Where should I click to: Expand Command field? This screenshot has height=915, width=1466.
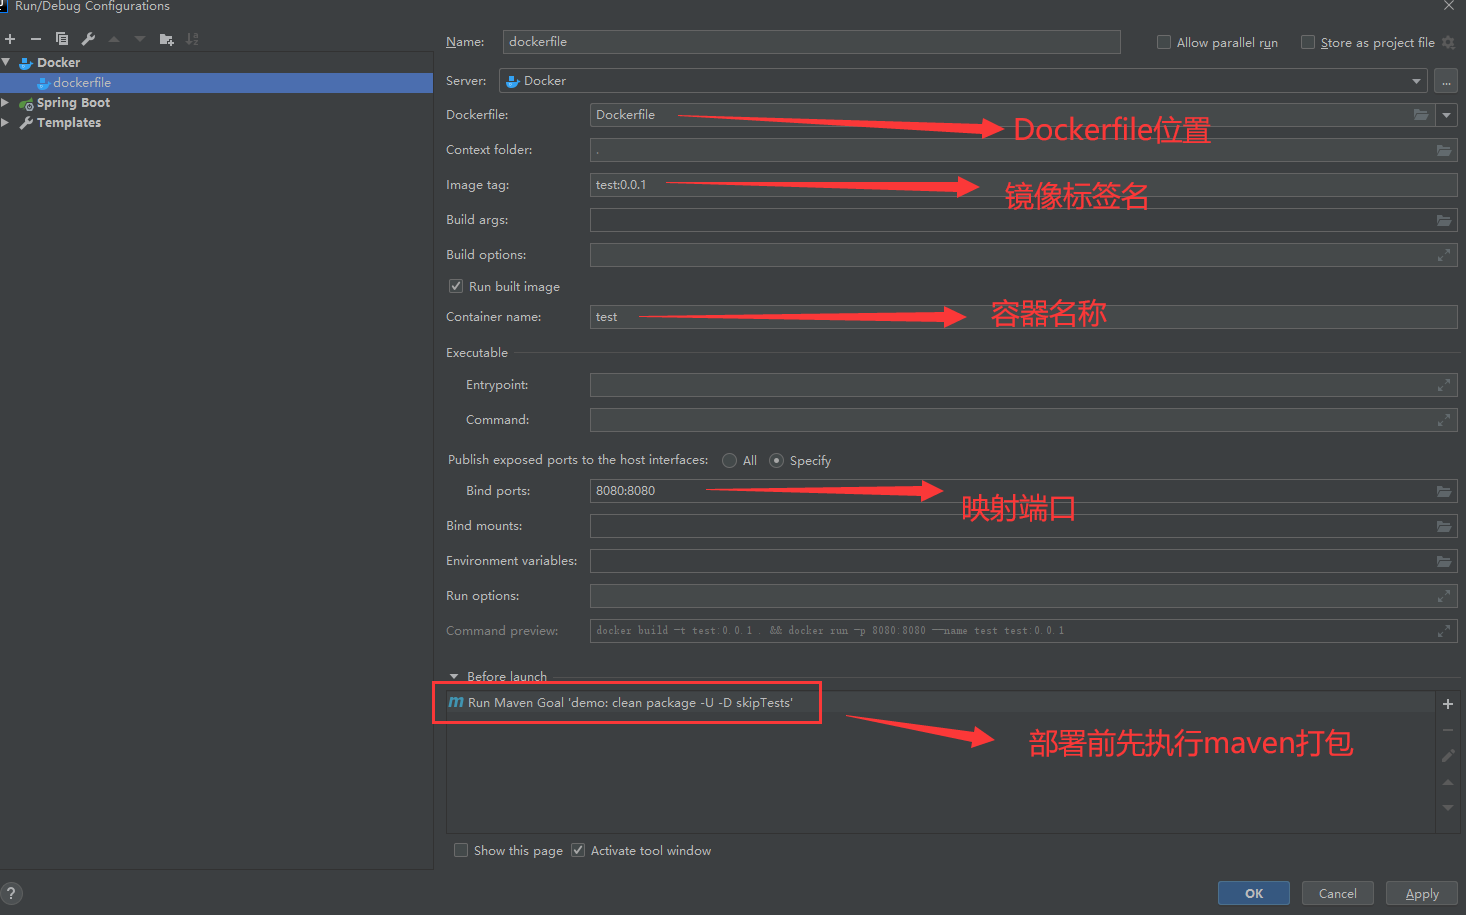[1444, 420]
